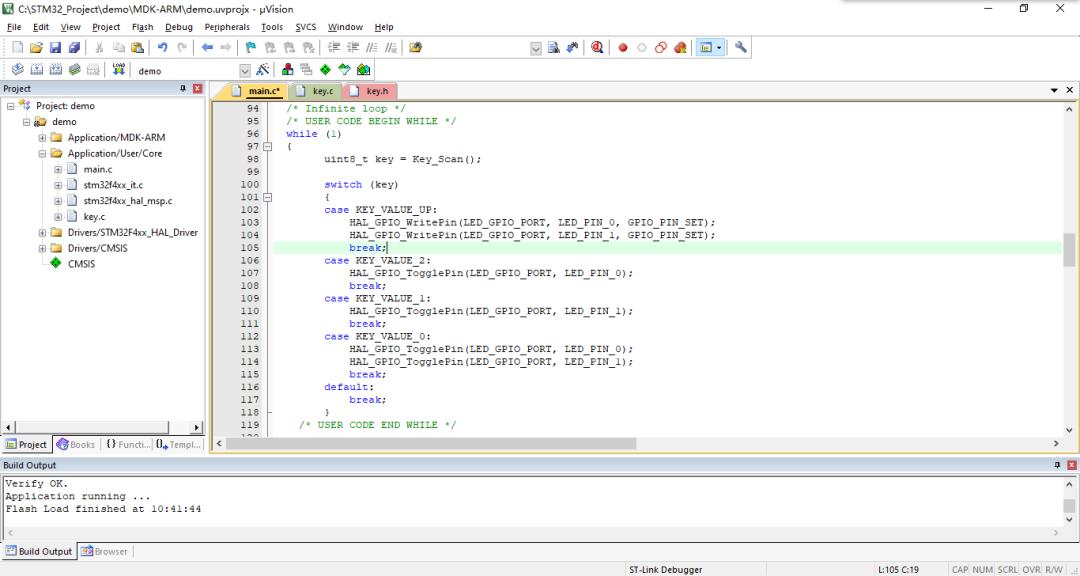Undo the last edit with the Undo icon
1080x576 pixels.
(163, 48)
